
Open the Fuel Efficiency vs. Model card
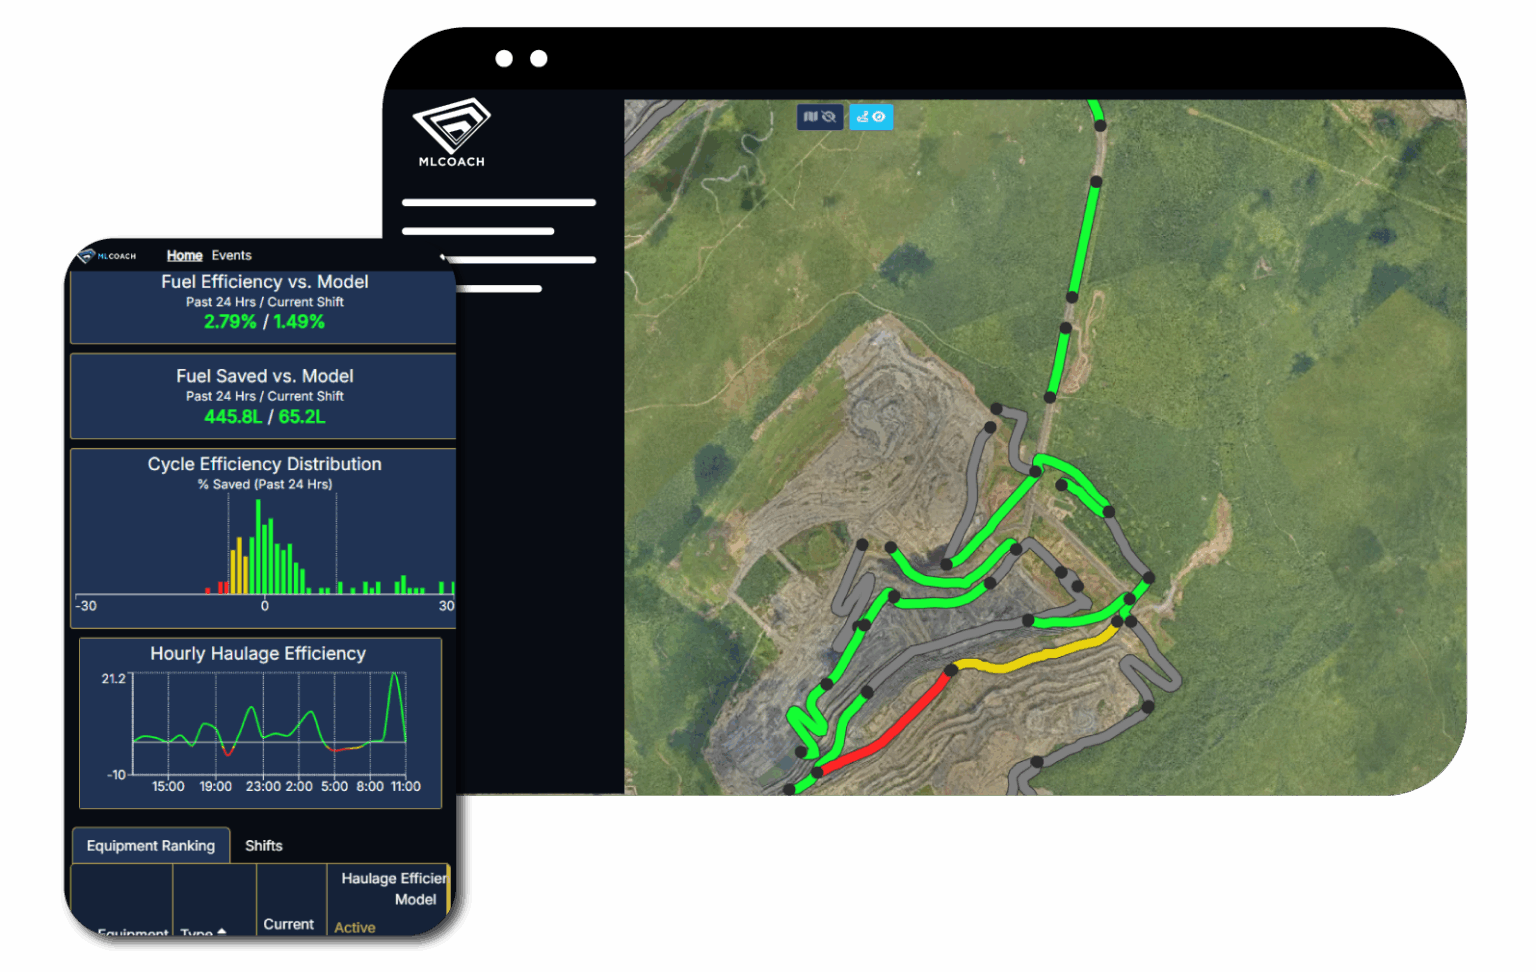tap(264, 302)
